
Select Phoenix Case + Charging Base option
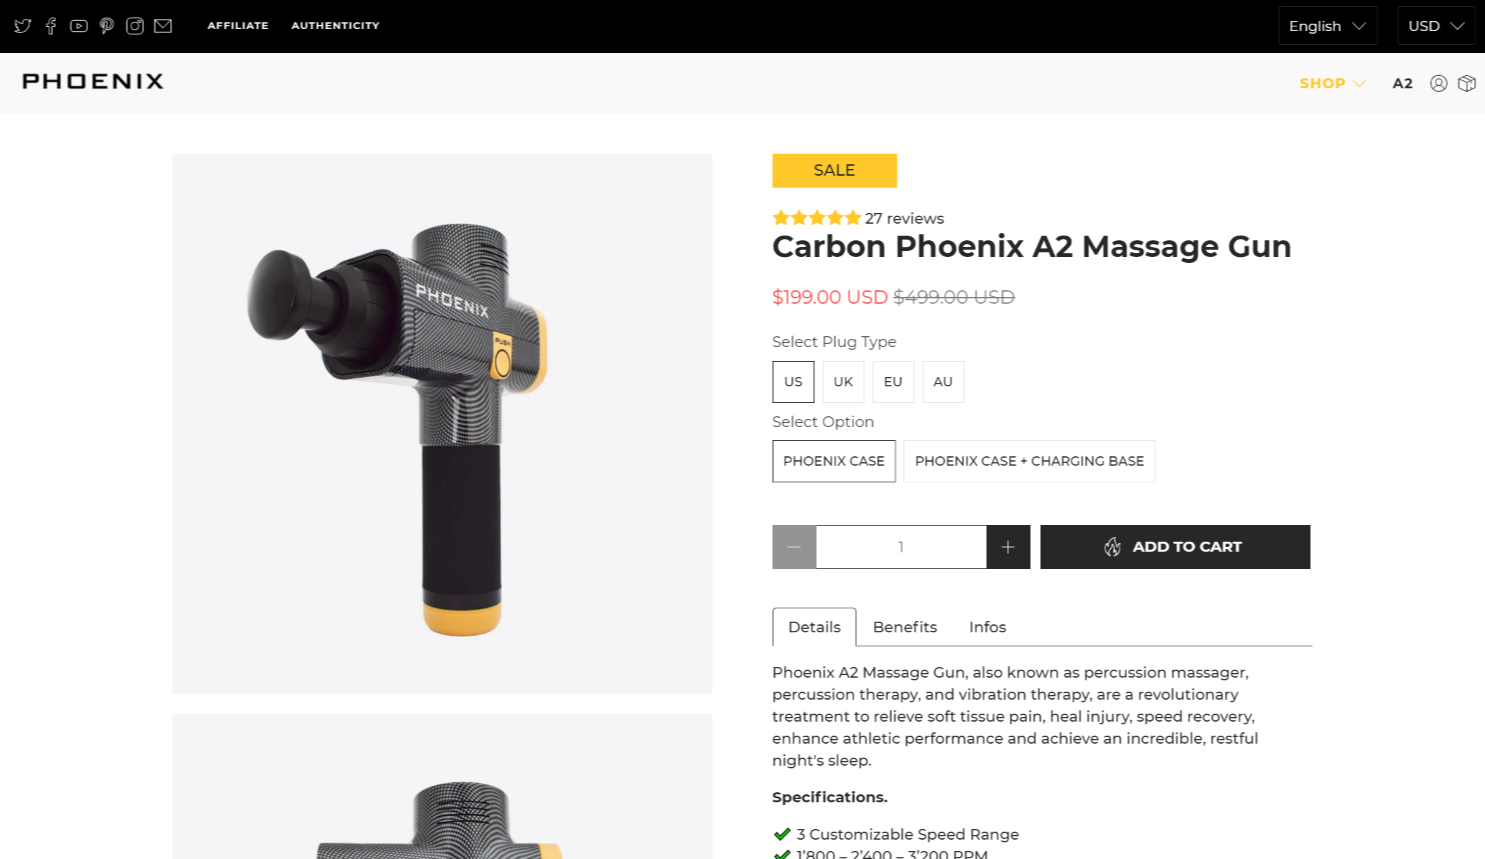pyautogui.click(x=1029, y=461)
